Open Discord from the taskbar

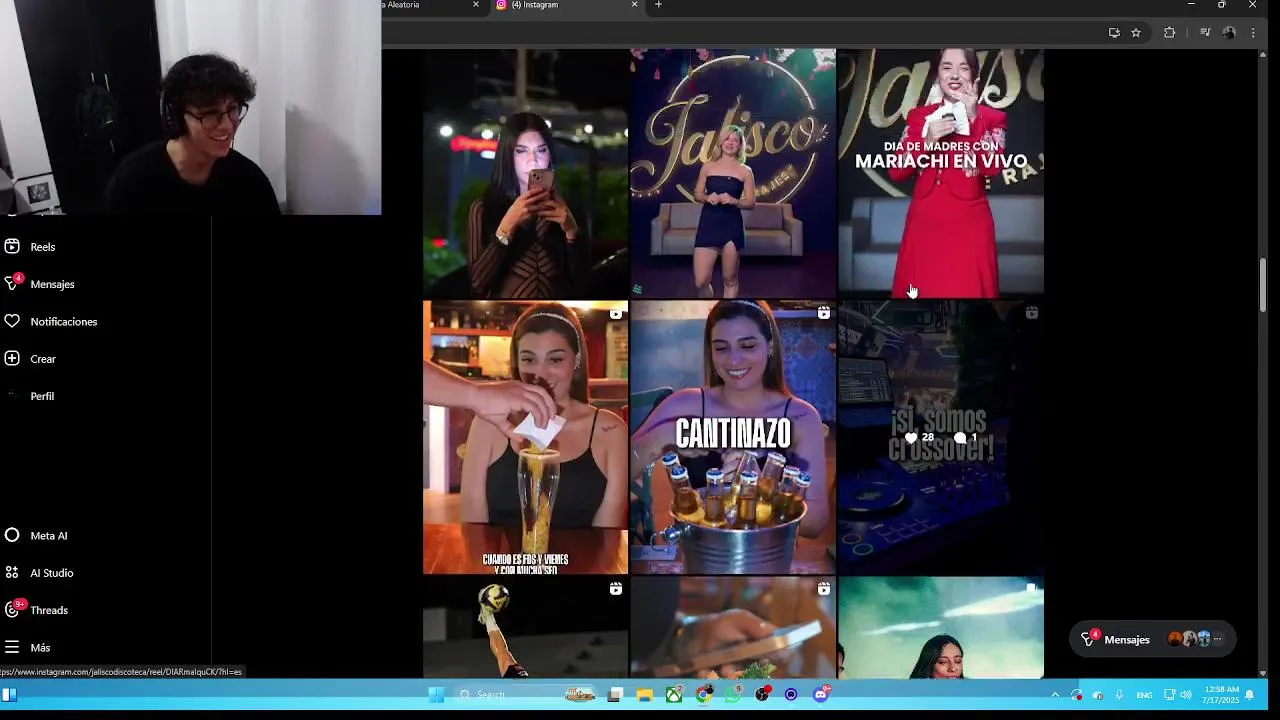[822, 693]
